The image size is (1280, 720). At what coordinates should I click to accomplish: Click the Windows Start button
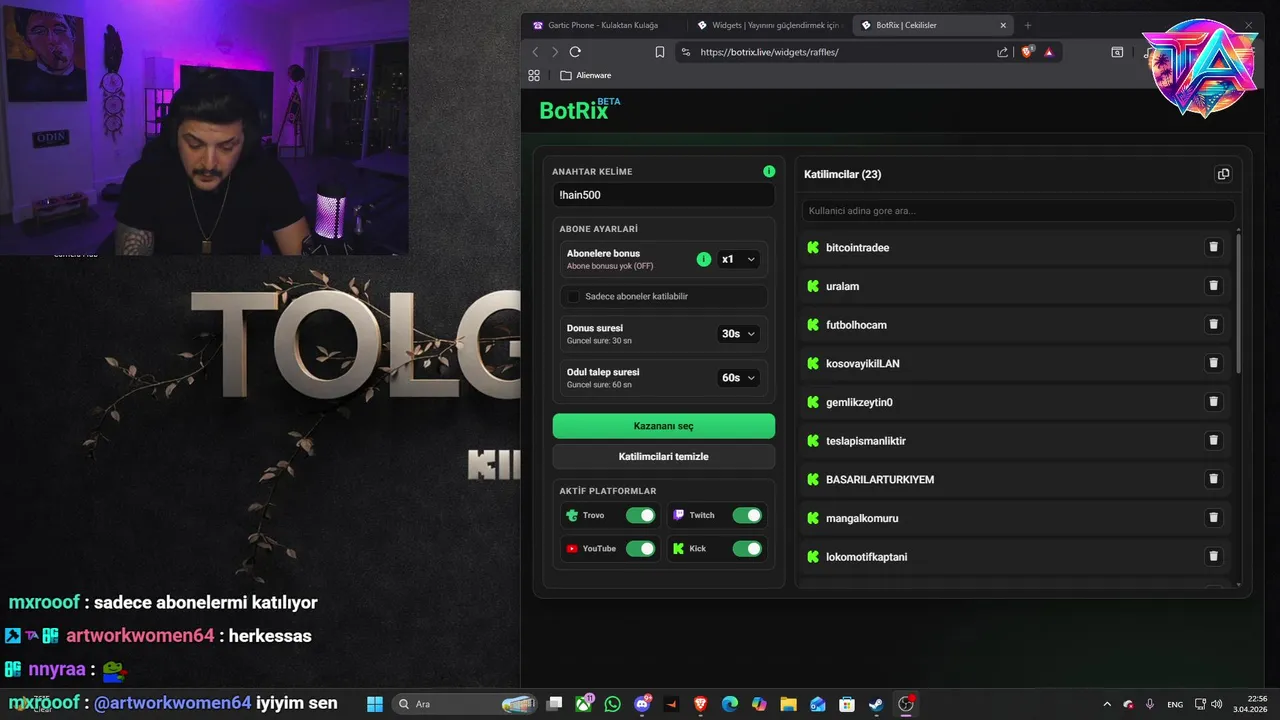[x=375, y=704]
